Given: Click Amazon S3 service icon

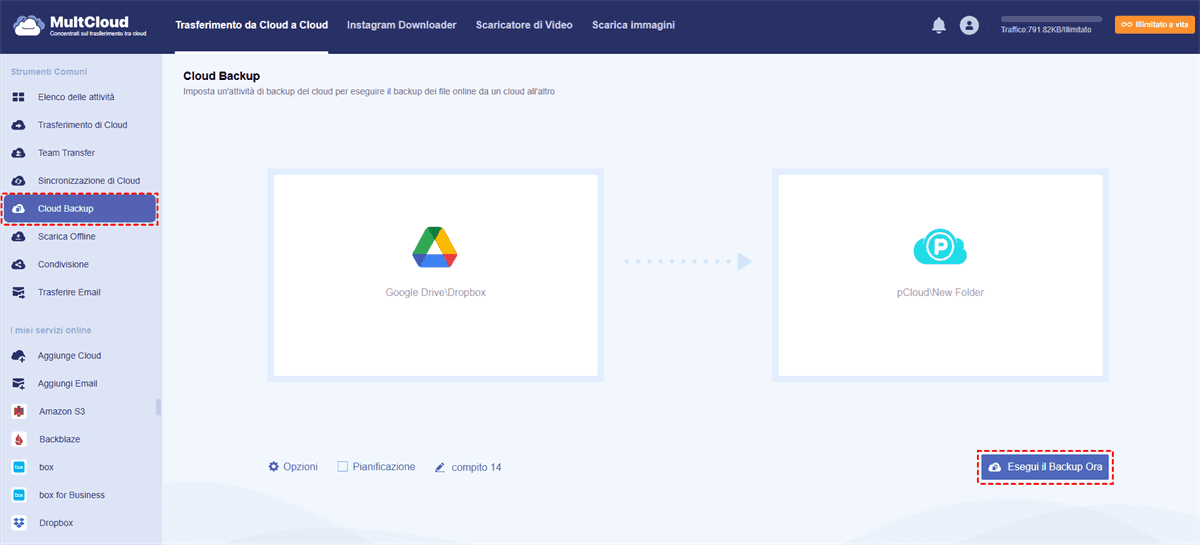Looking at the screenshot, I should tap(18, 411).
